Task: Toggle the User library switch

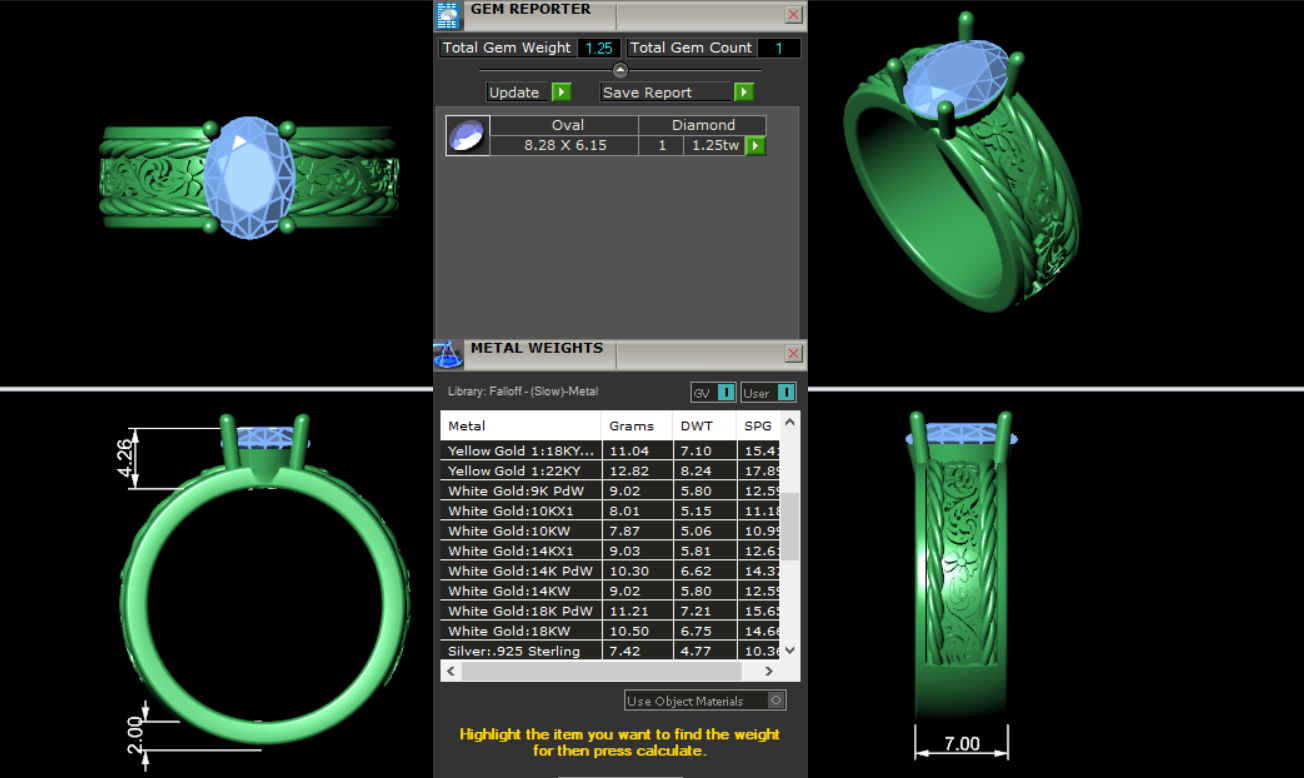Action: [786, 393]
